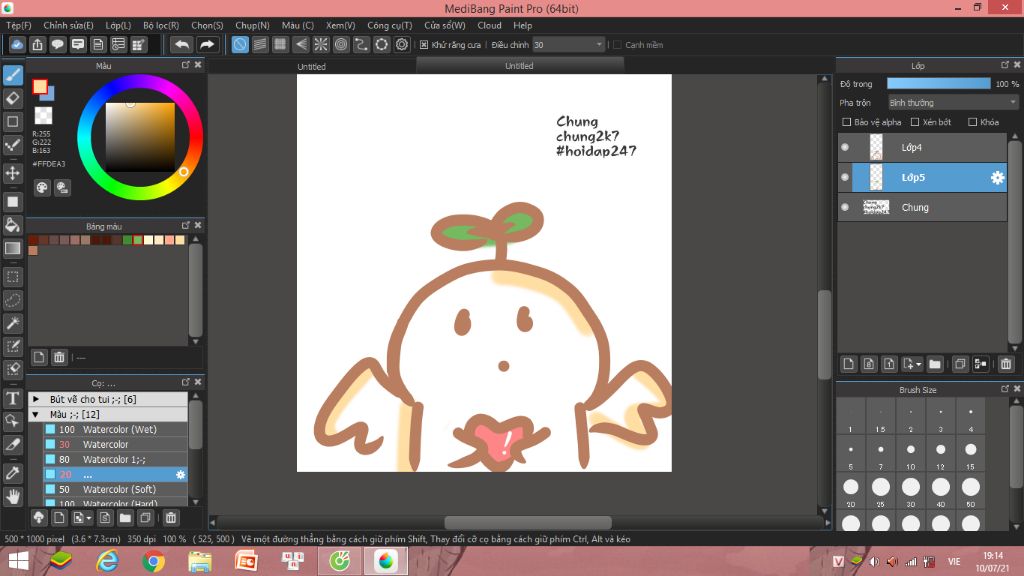This screenshot has width=1024, height=576.
Task: Collapse Màu ;-; brush group
Action: pyautogui.click(x=36, y=414)
